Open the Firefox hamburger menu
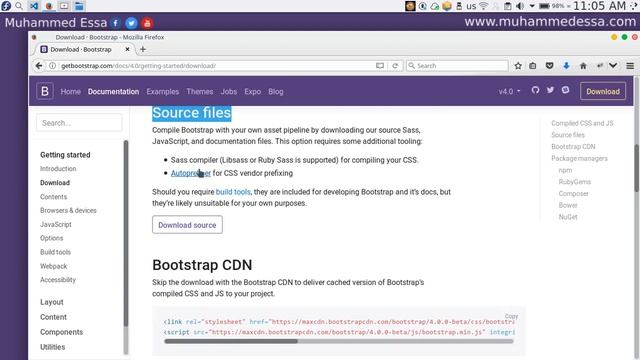640x360 pixels. [630, 66]
